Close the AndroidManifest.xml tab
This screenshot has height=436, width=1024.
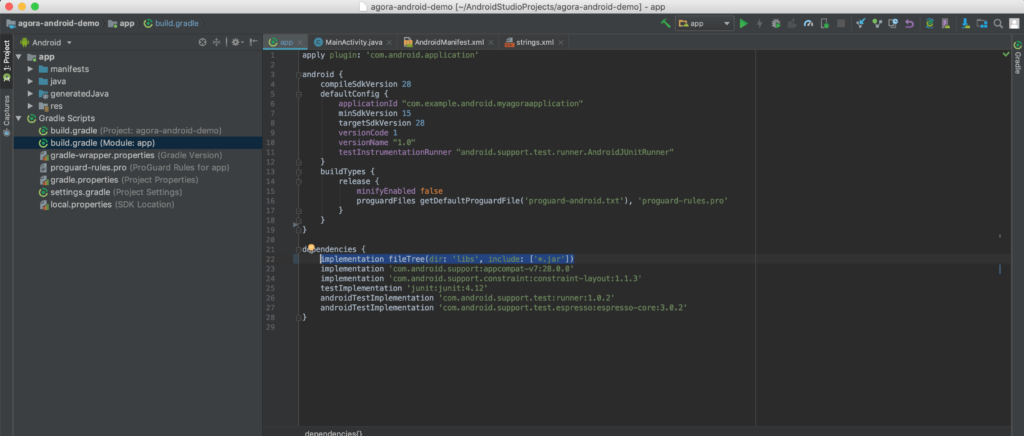click(x=491, y=42)
